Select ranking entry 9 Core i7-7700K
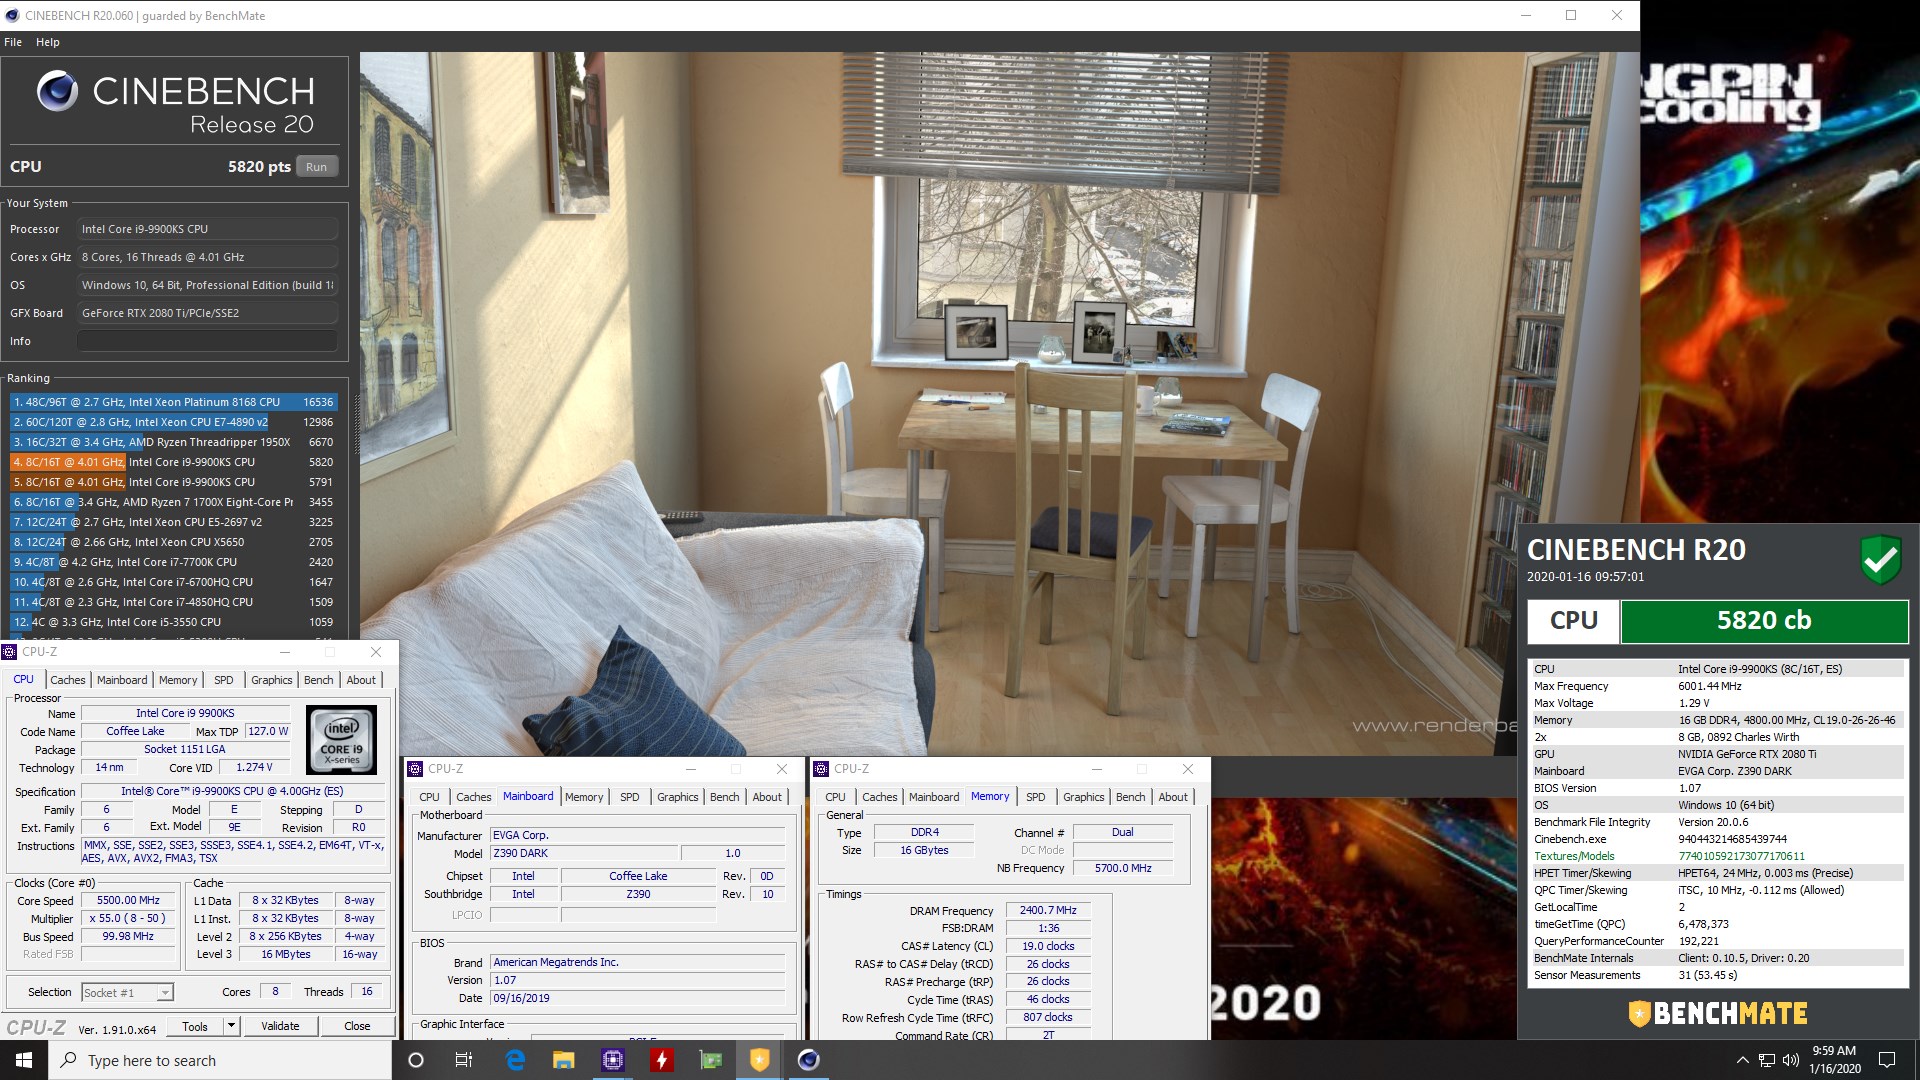Screen dimensions: 1920x1080 click(x=174, y=562)
